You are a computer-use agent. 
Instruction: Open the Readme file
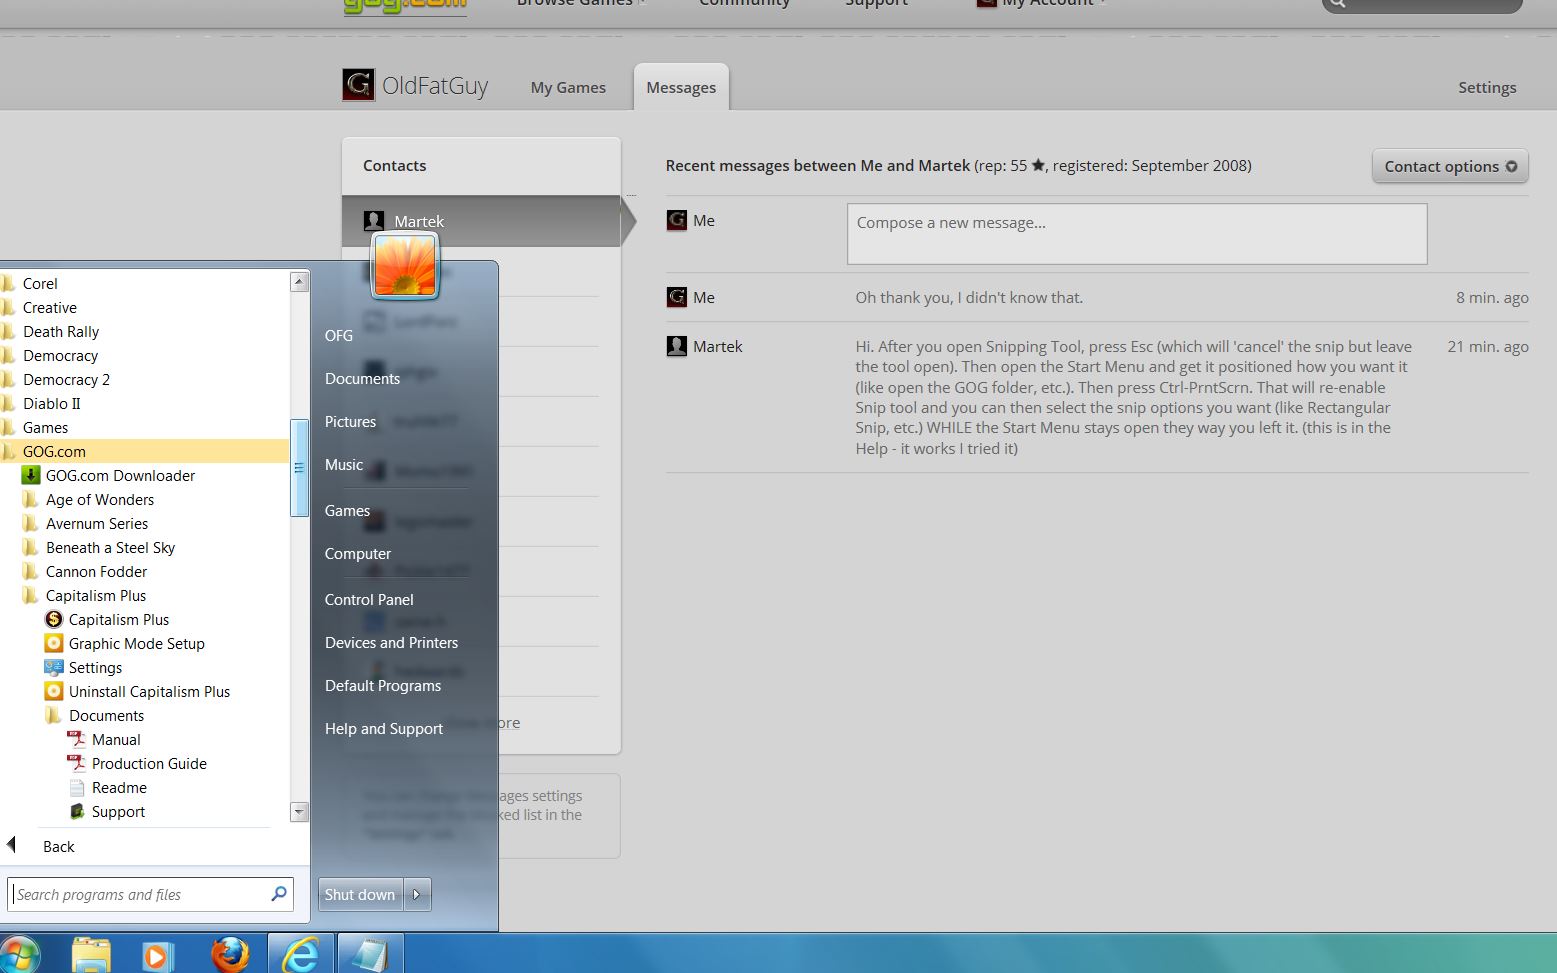[108, 788]
